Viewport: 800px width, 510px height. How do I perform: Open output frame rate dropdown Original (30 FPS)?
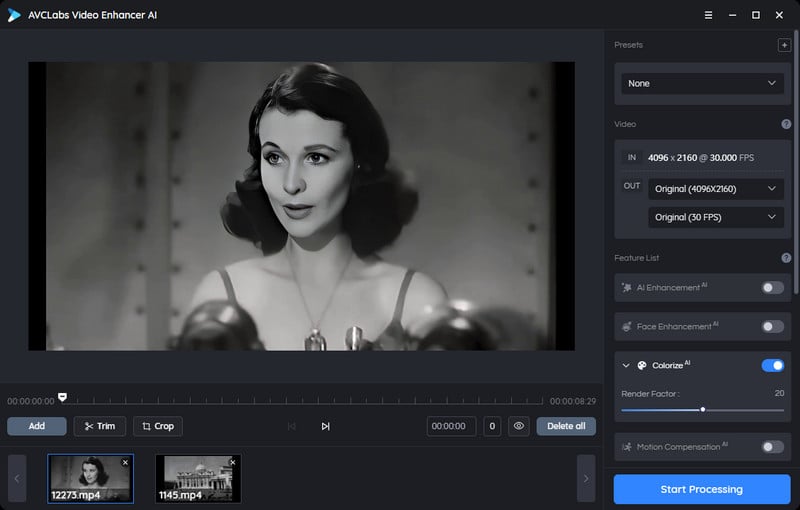click(x=716, y=217)
